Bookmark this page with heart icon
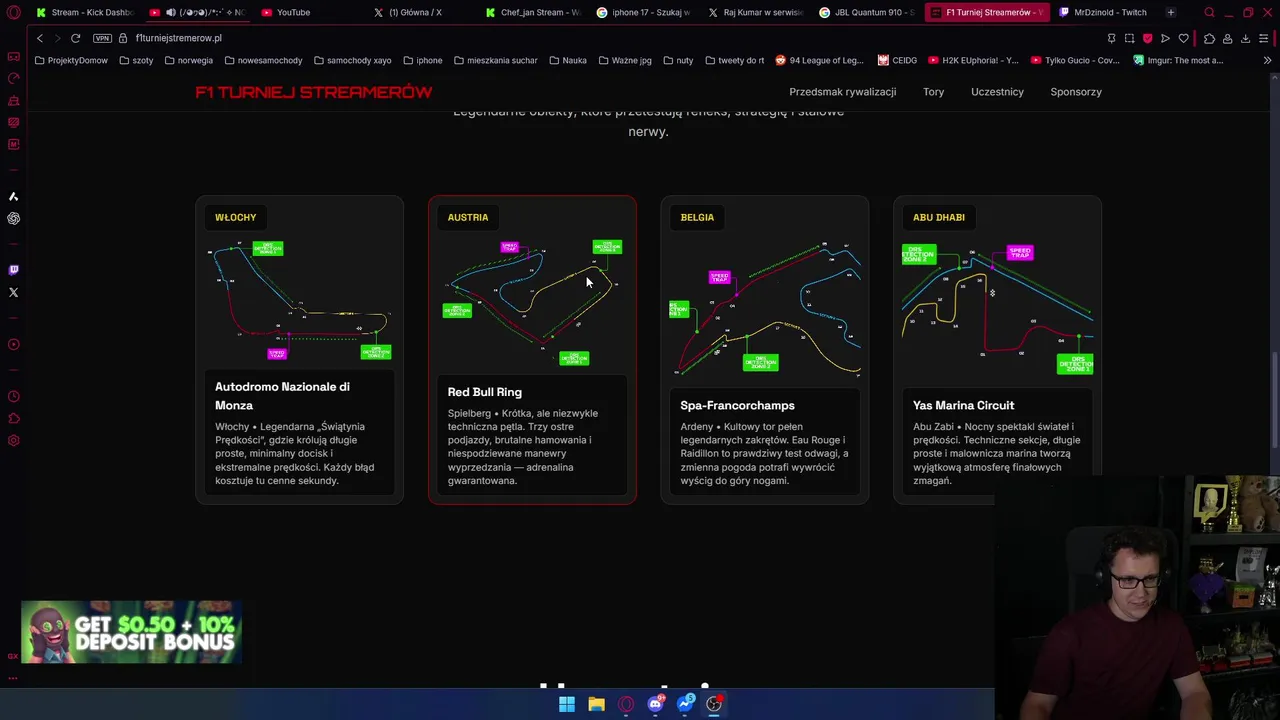The width and height of the screenshot is (1280, 720). point(1184,38)
